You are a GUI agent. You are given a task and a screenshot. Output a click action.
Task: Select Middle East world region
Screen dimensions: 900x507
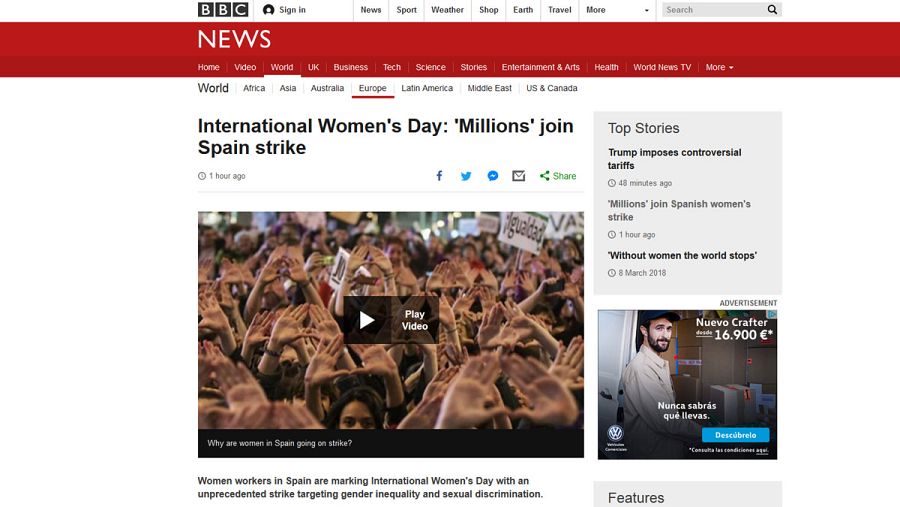coord(490,88)
